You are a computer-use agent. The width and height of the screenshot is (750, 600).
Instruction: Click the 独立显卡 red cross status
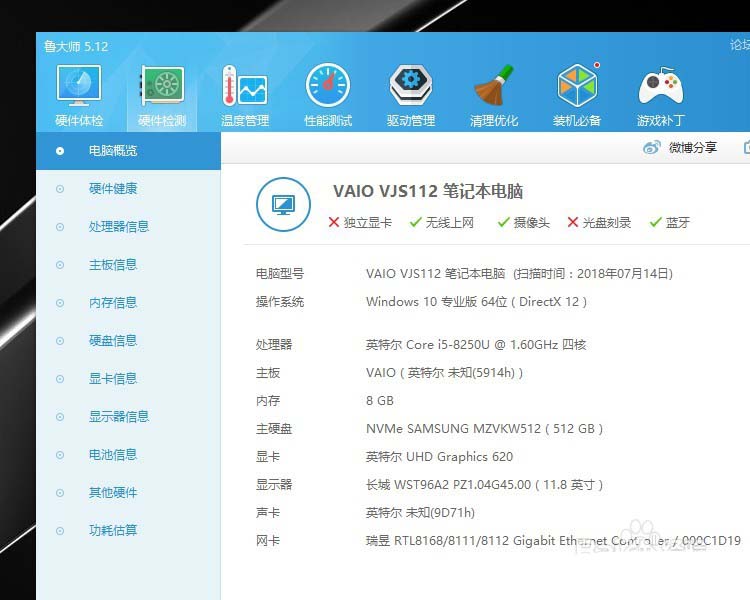(360, 222)
